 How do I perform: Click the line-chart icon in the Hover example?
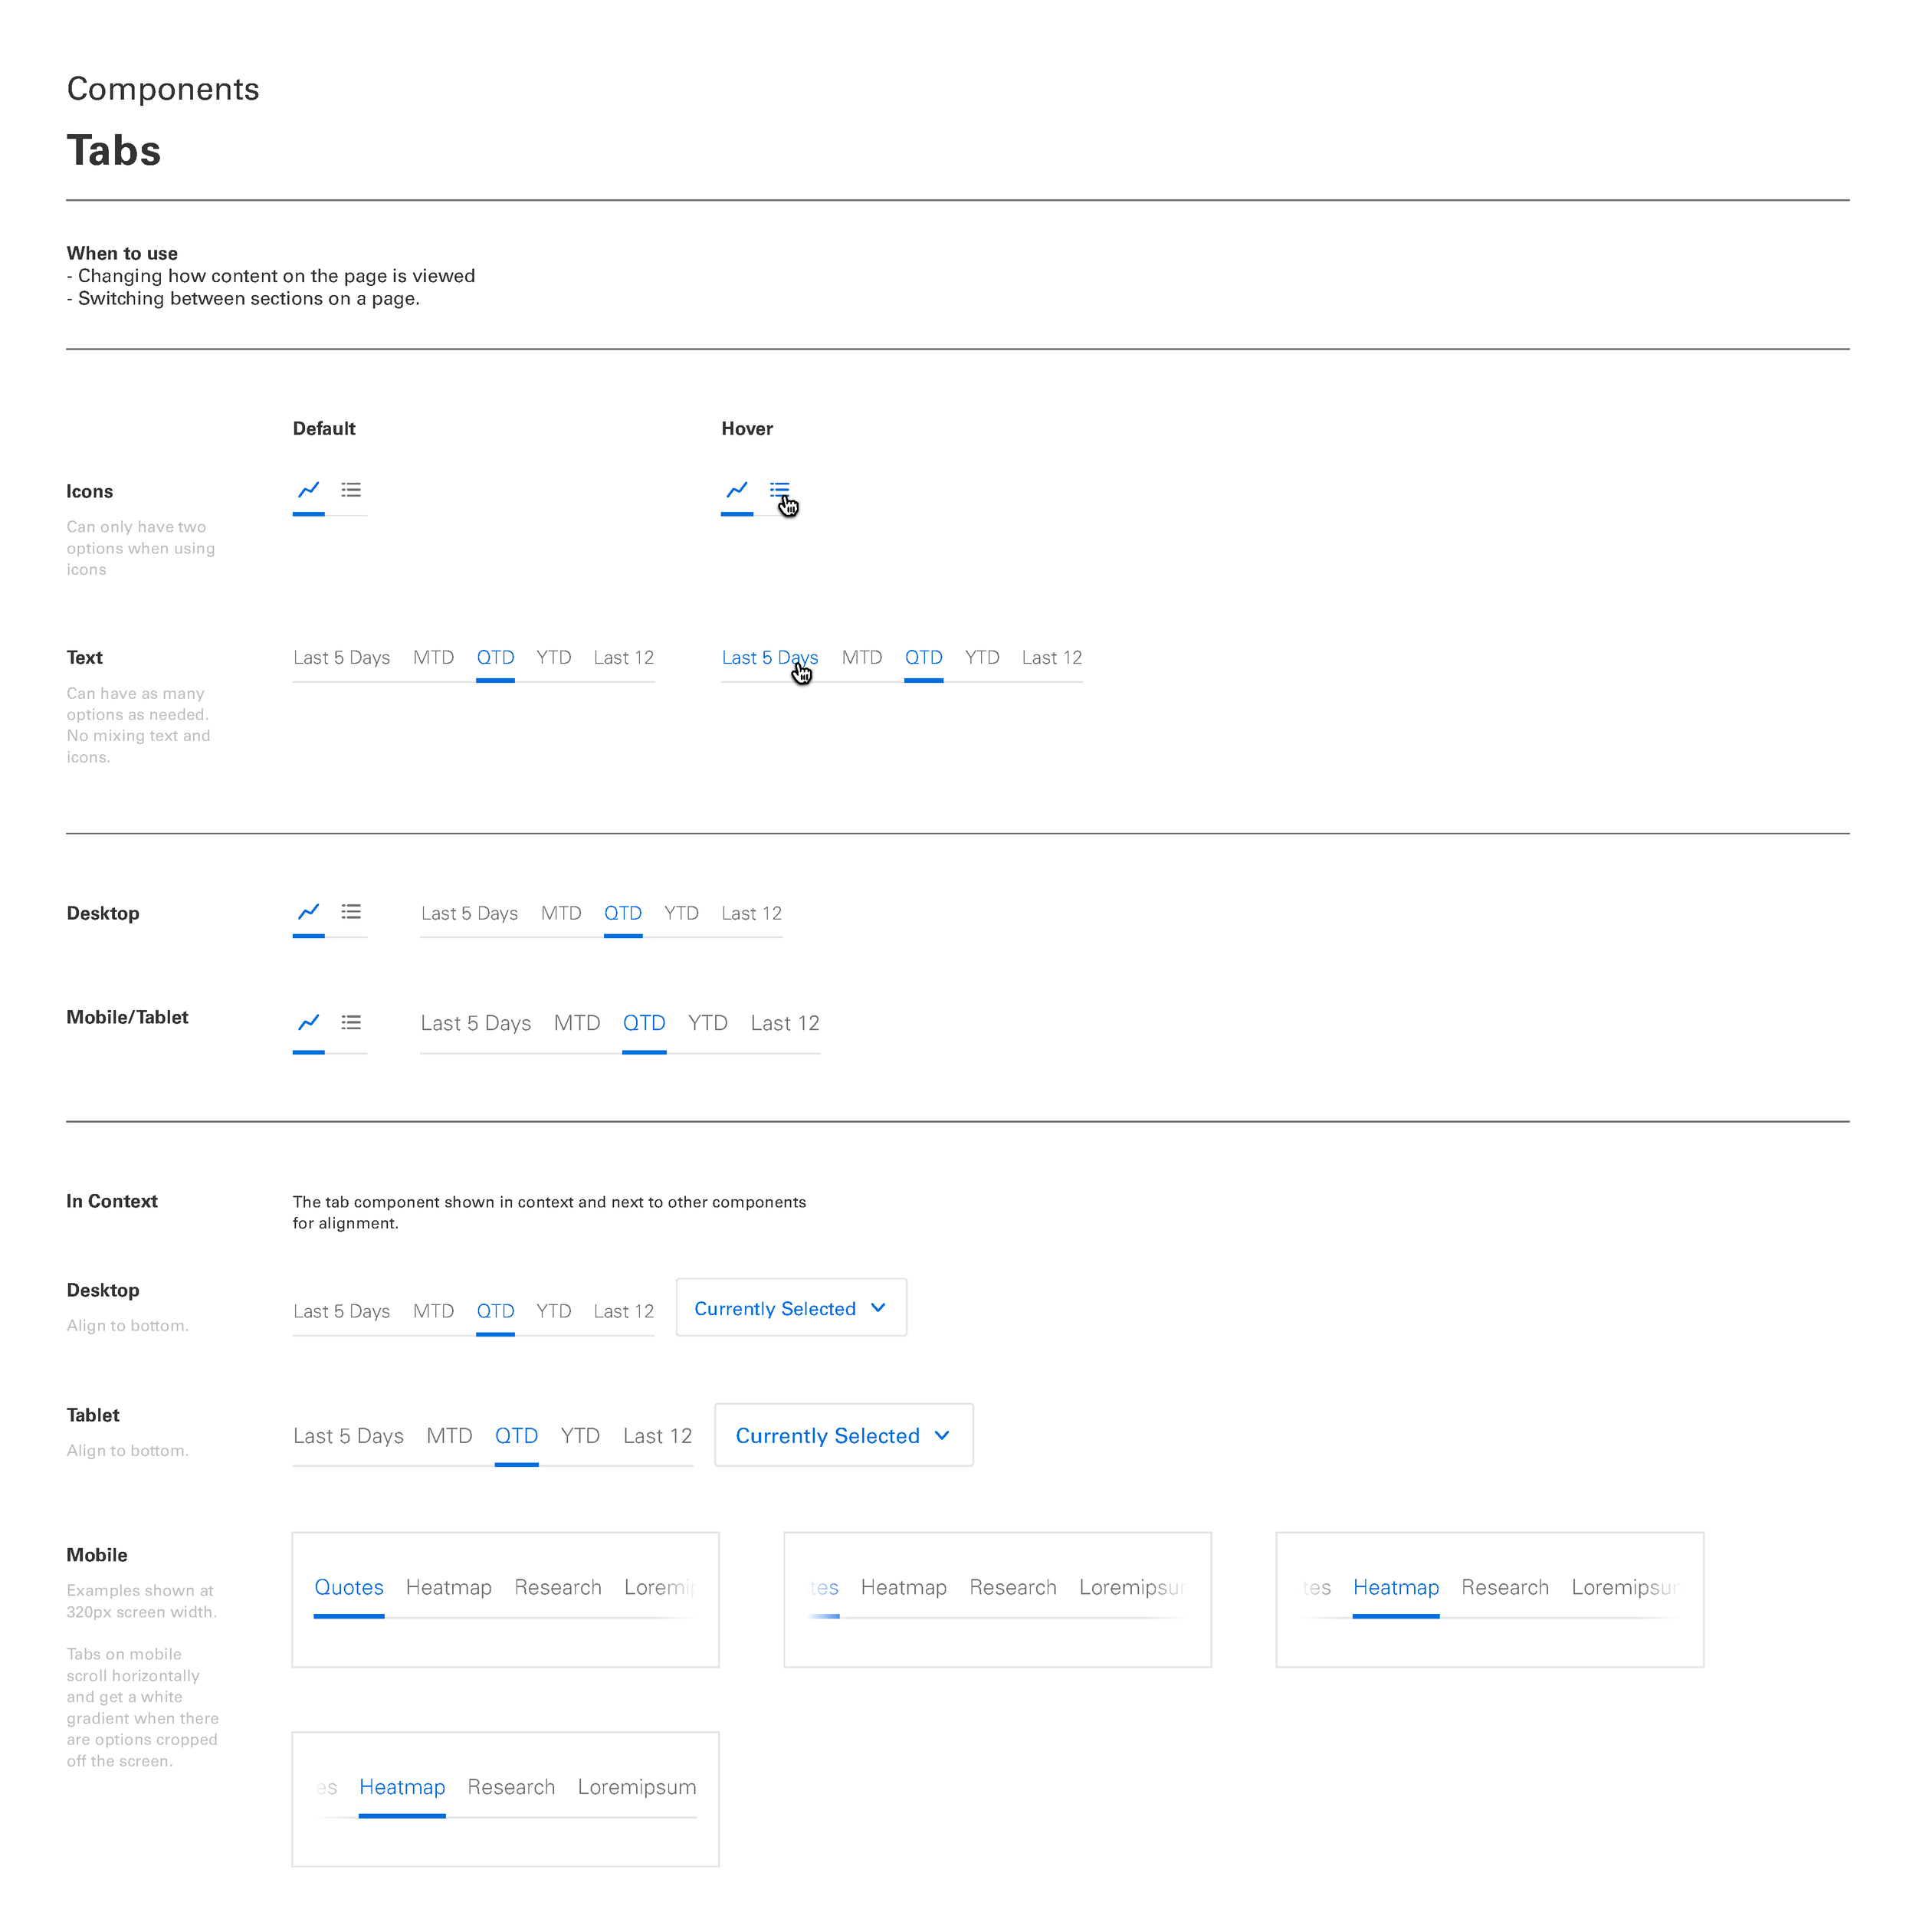coord(737,491)
